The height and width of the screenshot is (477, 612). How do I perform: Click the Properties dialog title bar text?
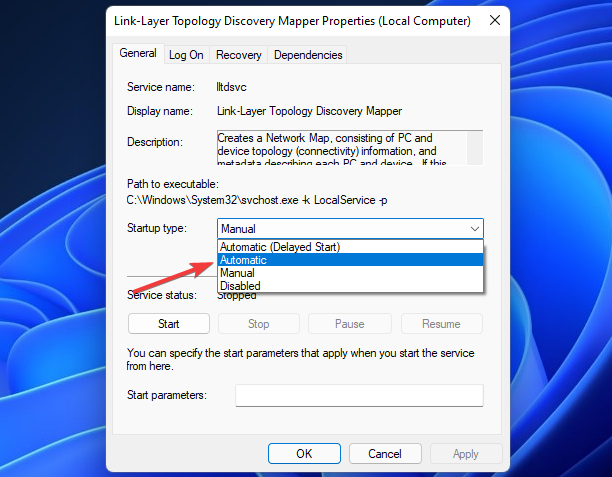[292, 21]
